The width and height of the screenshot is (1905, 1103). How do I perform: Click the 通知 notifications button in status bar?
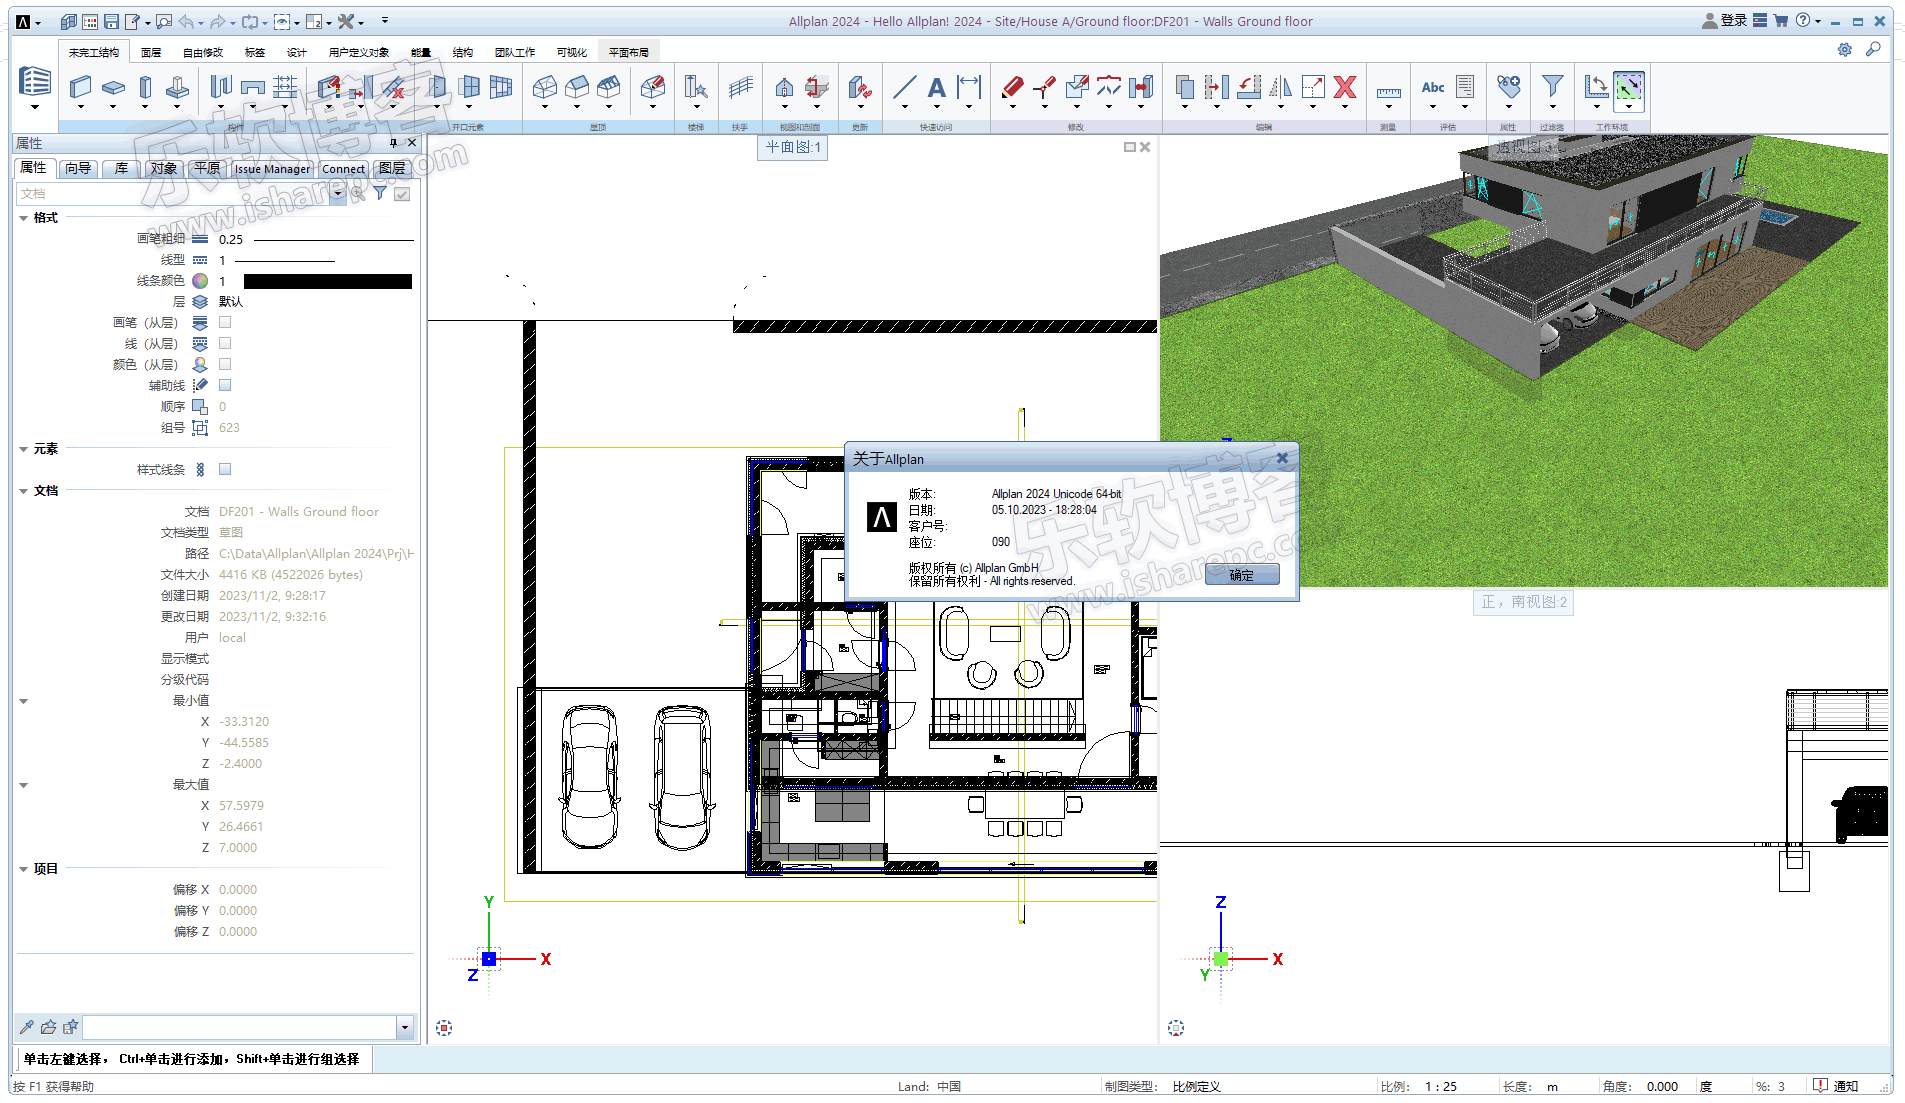[1836, 1086]
